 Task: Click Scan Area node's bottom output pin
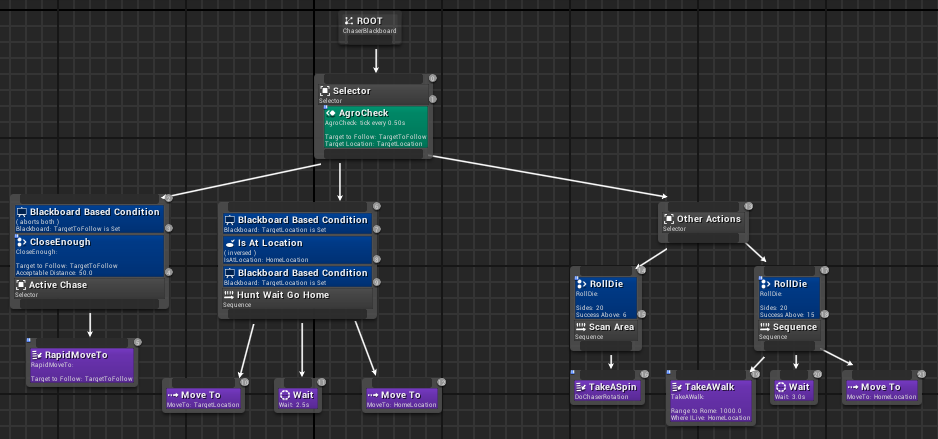(606, 345)
